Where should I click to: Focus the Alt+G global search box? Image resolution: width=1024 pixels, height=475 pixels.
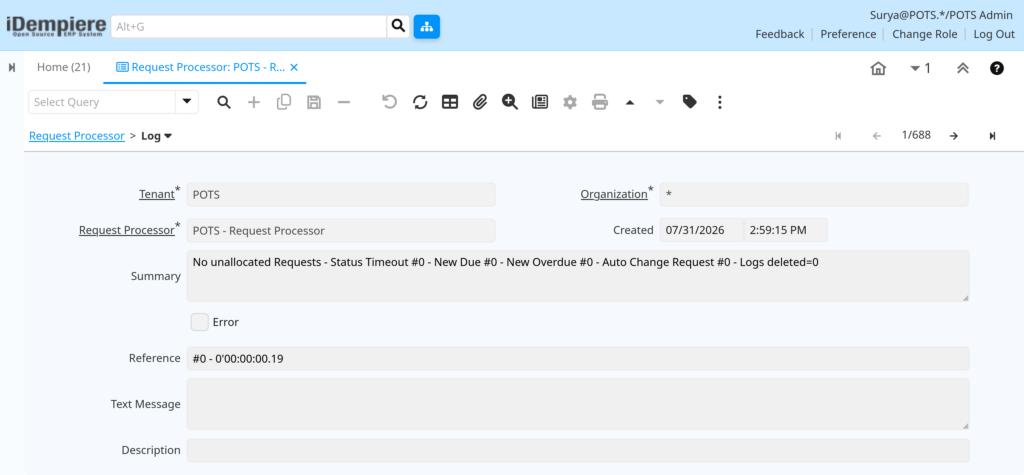click(249, 27)
